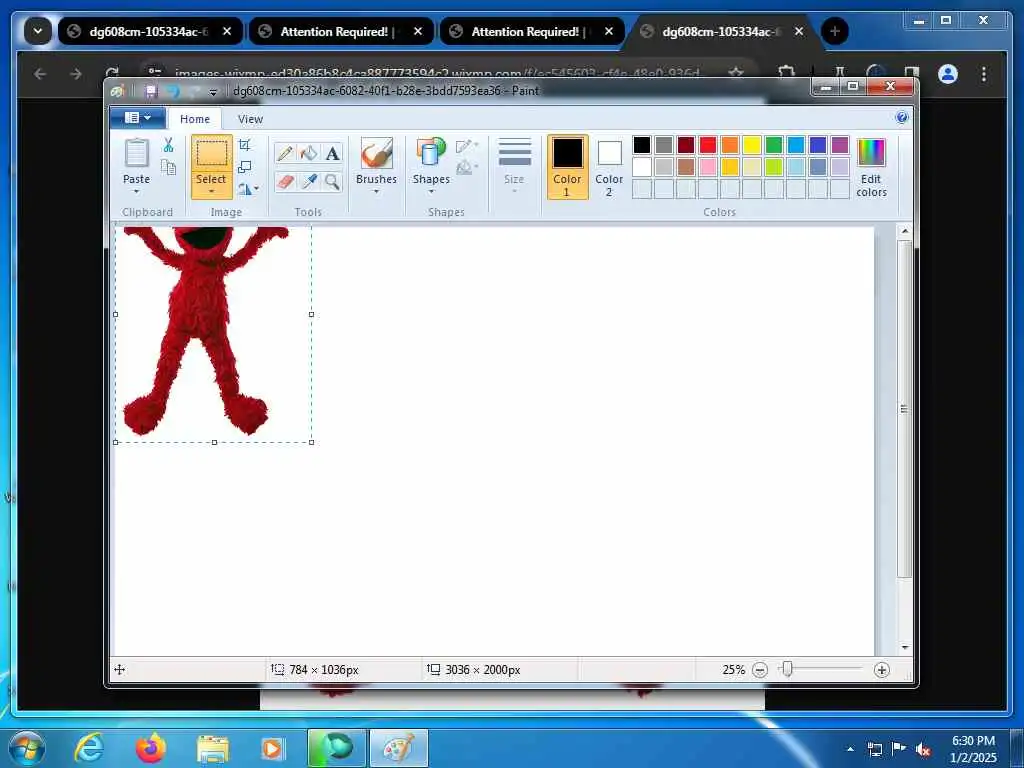Click the zoom in plus button
This screenshot has height=768, width=1024.
click(x=882, y=670)
